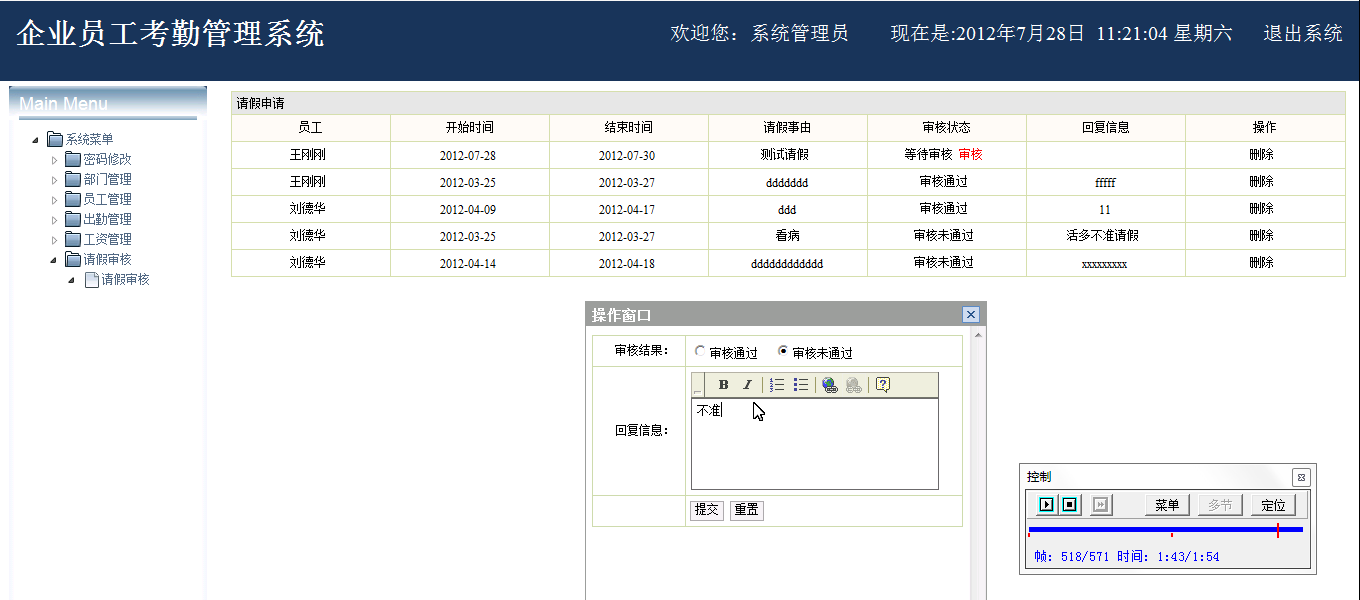Click the 工资管理 folder icon
The height and width of the screenshot is (600, 1360).
tap(73, 239)
